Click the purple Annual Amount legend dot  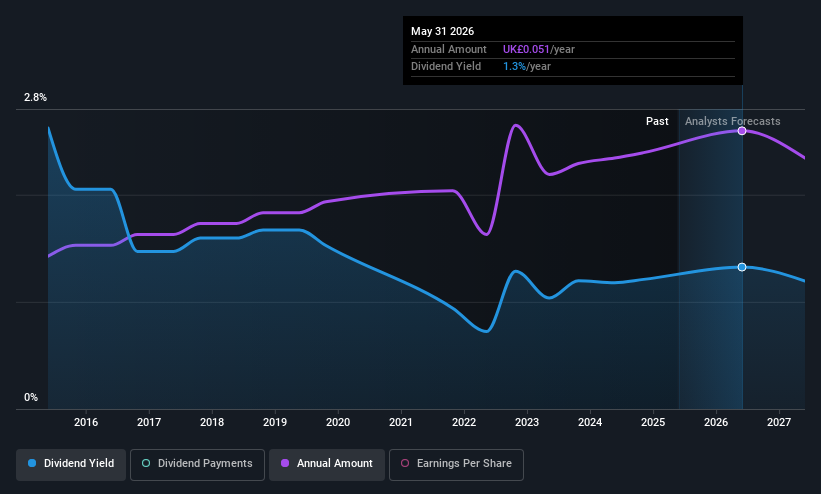click(285, 464)
